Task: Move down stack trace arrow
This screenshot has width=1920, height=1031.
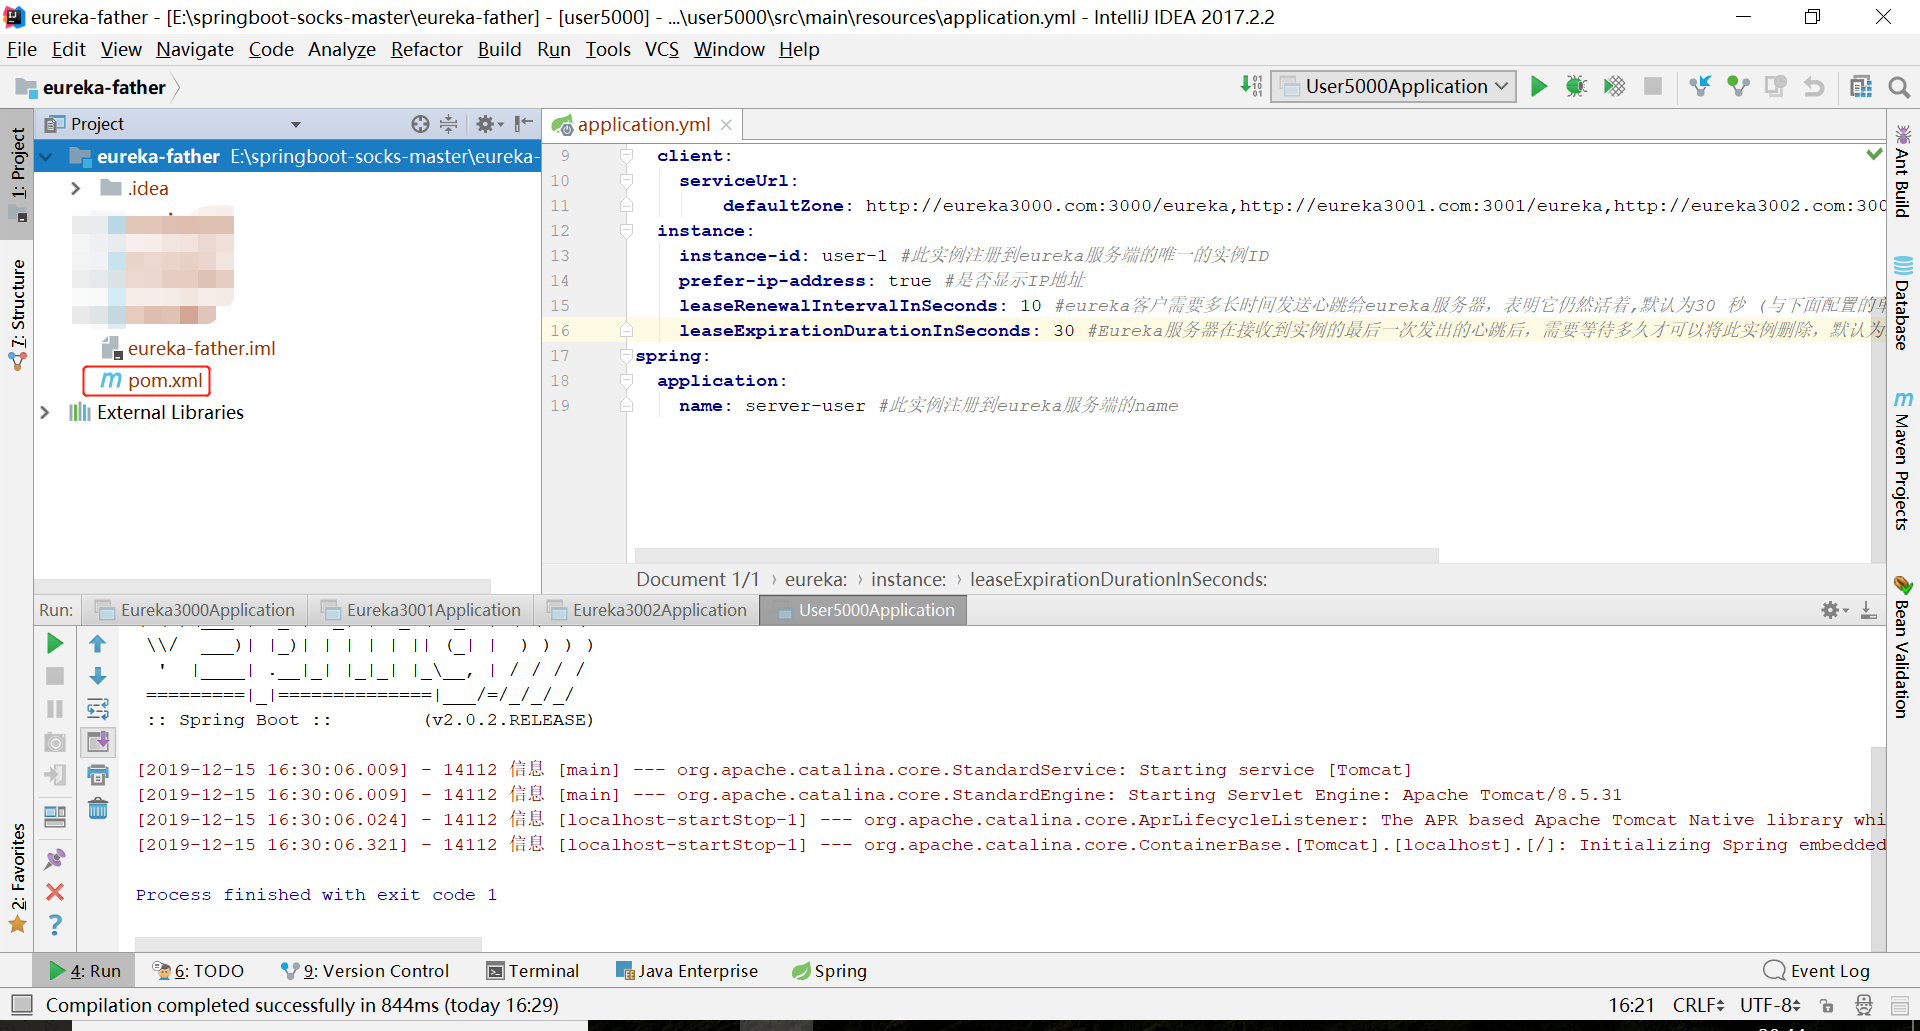Action: (98, 676)
